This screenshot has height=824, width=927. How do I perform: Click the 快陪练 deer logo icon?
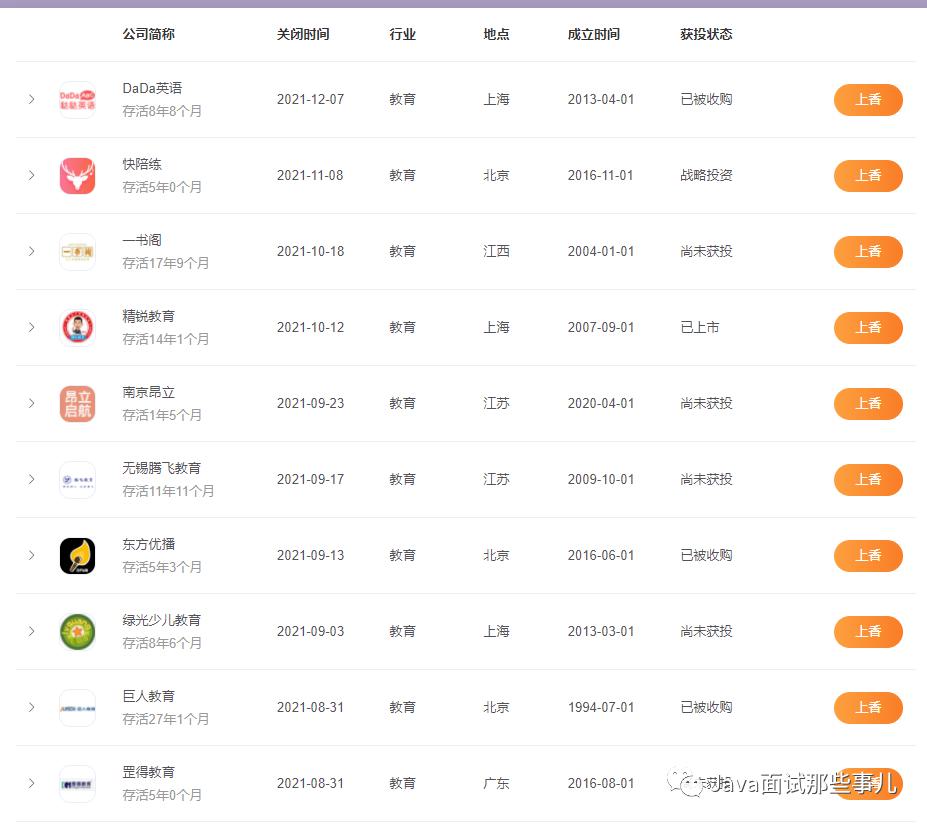tap(77, 176)
